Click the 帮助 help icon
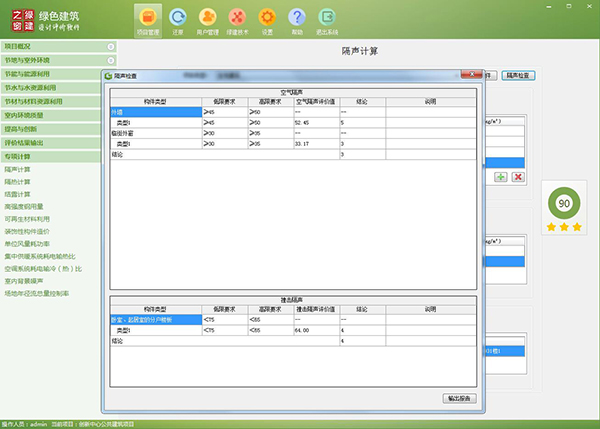600x429 pixels. [x=296, y=20]
